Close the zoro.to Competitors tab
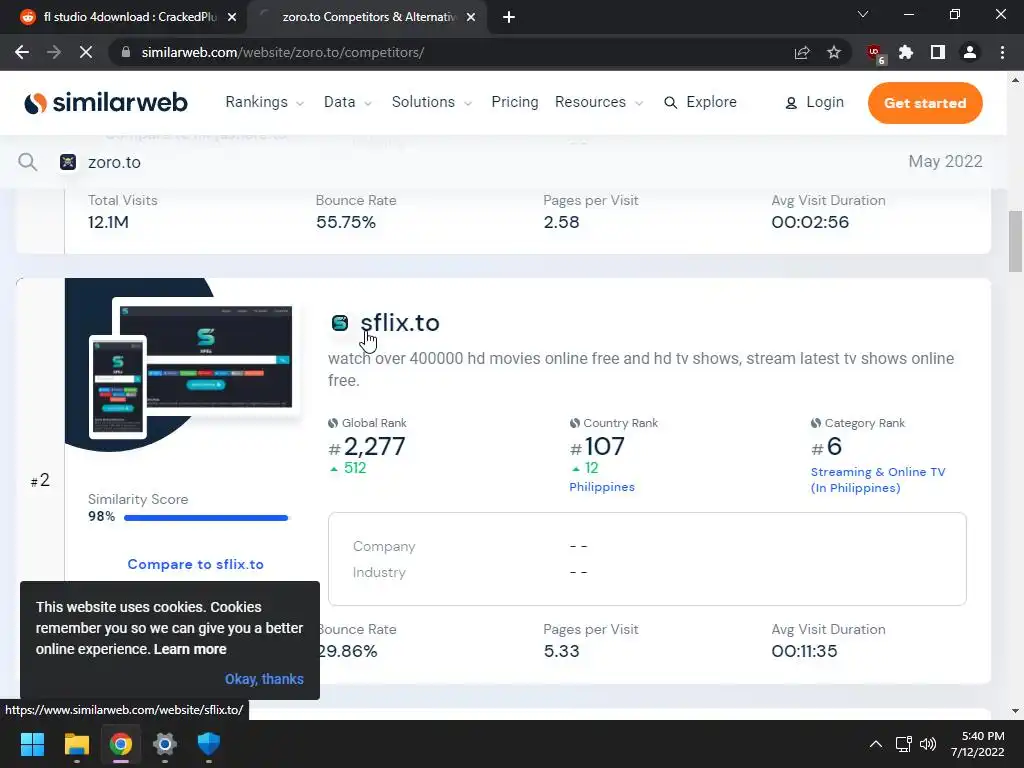 tap(471, 17)
